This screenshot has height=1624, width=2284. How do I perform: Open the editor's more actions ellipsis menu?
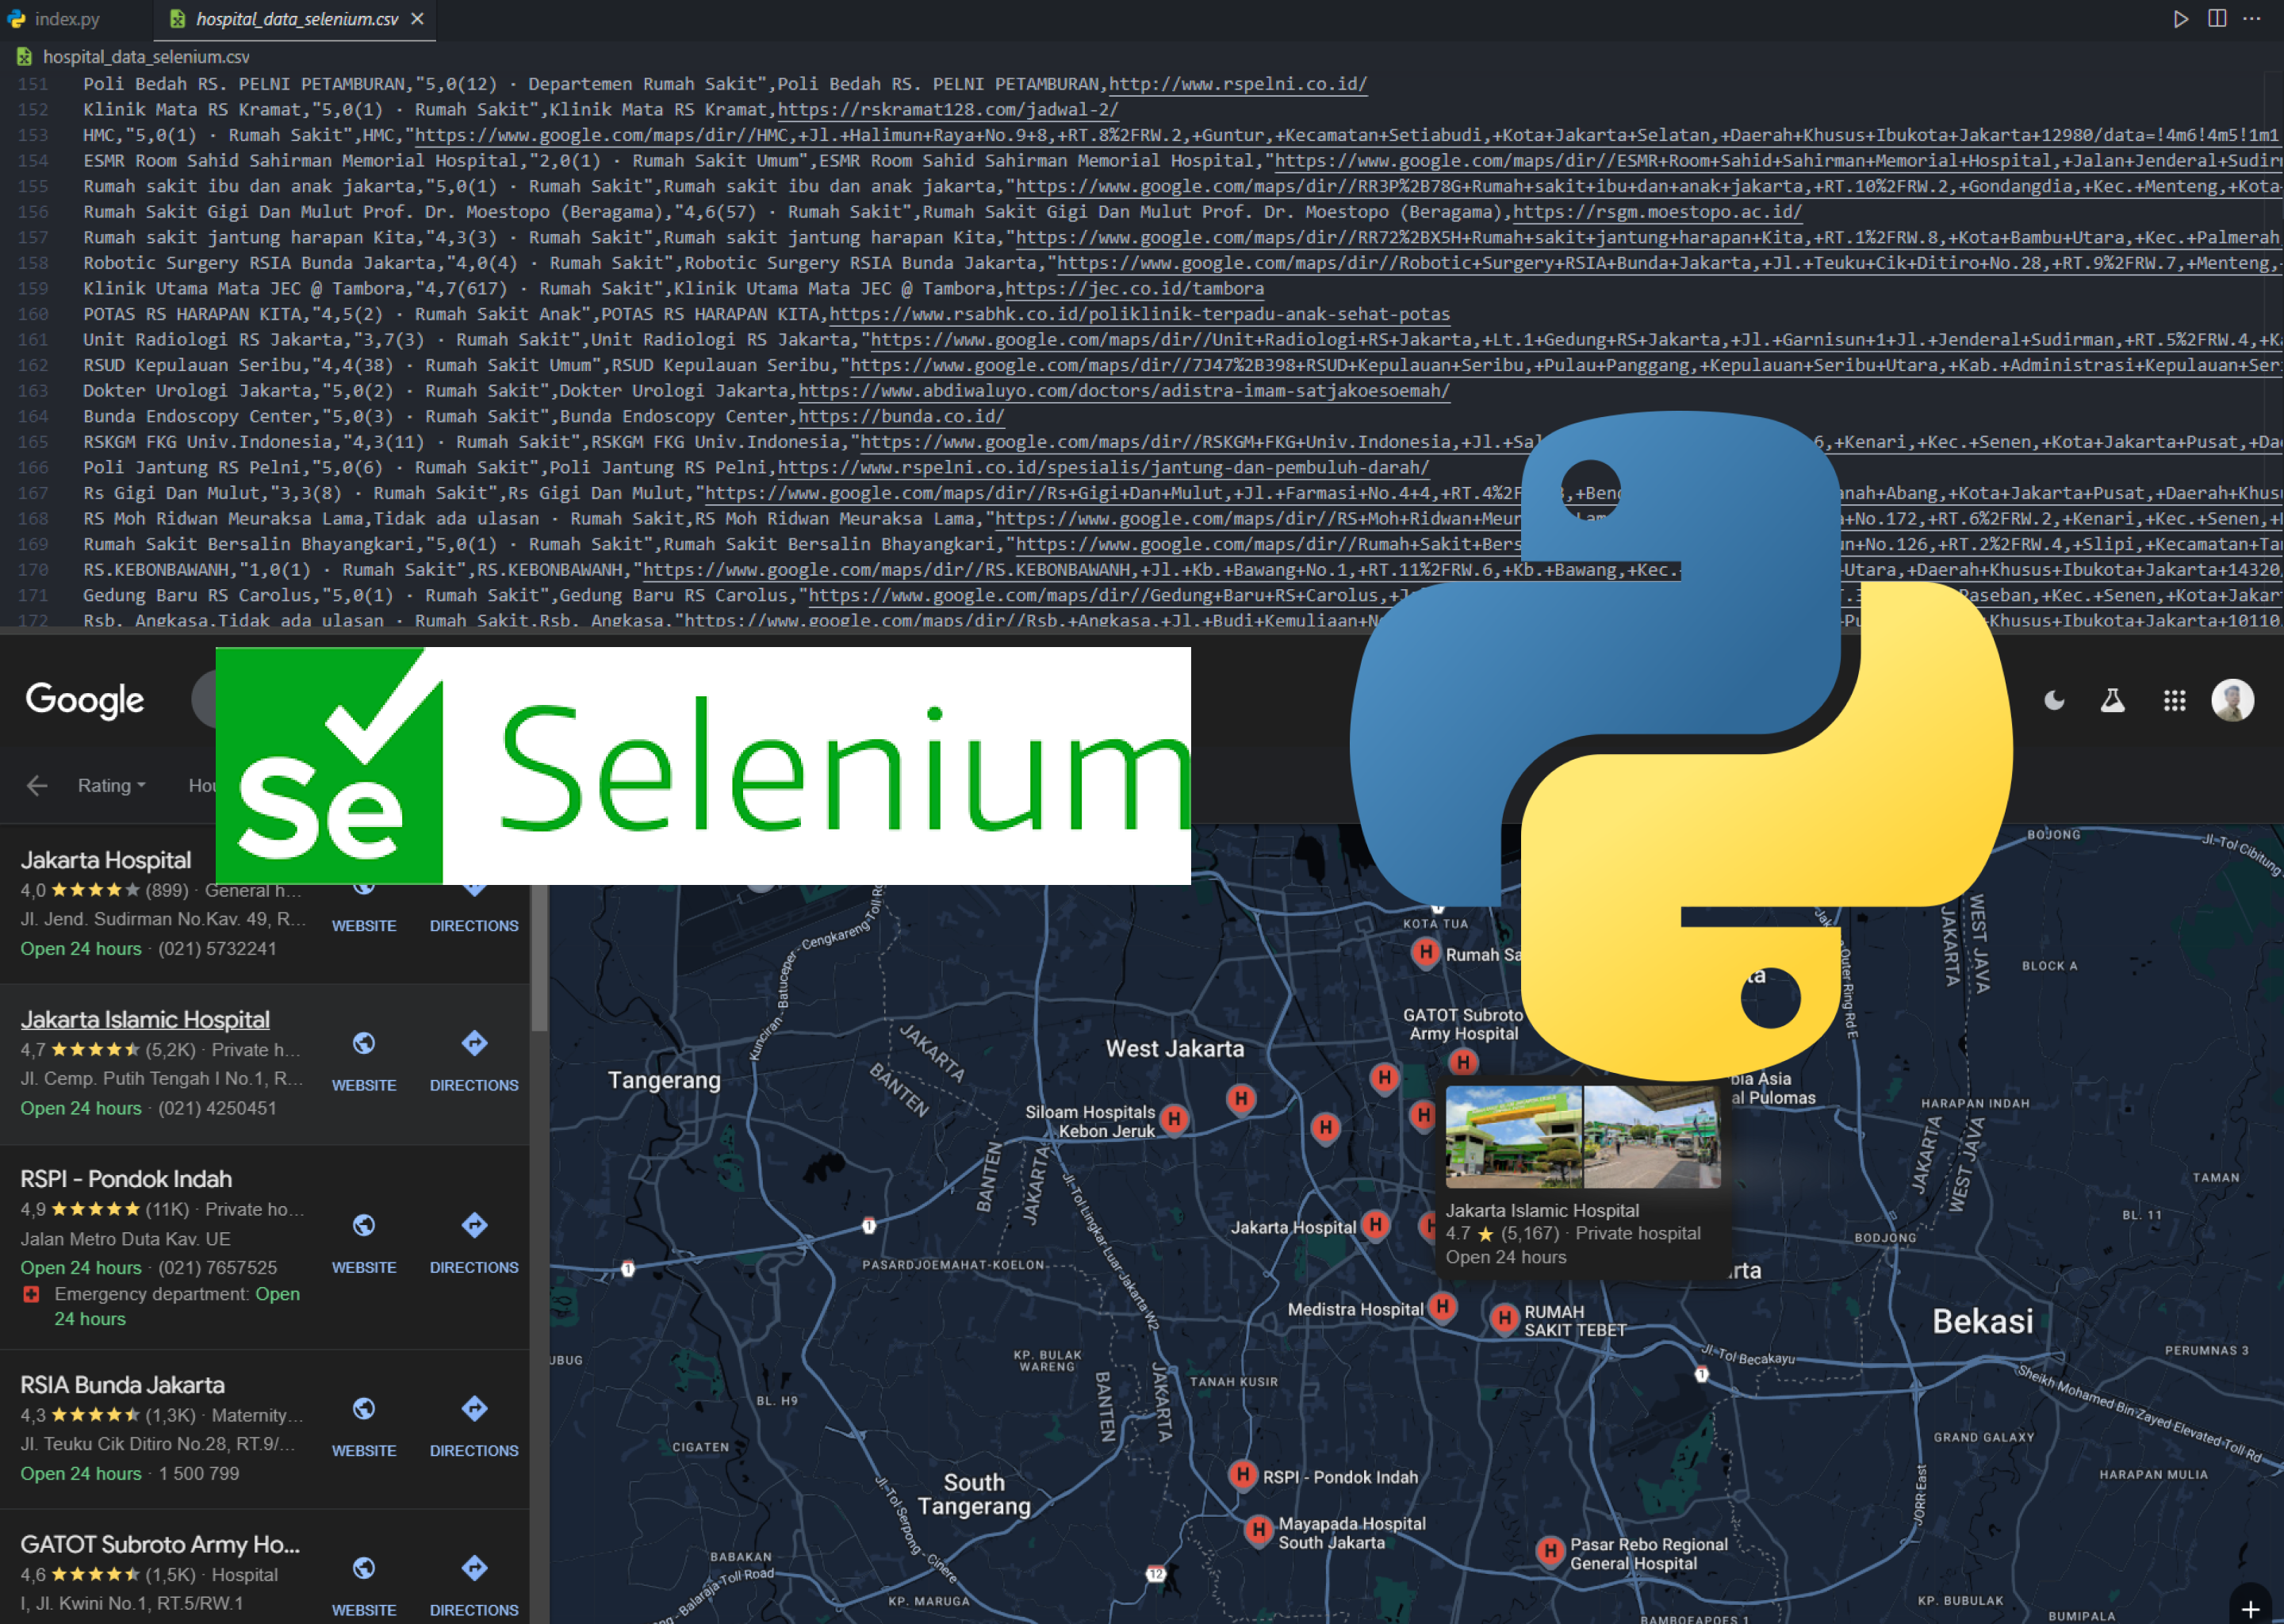(2252, 19)
